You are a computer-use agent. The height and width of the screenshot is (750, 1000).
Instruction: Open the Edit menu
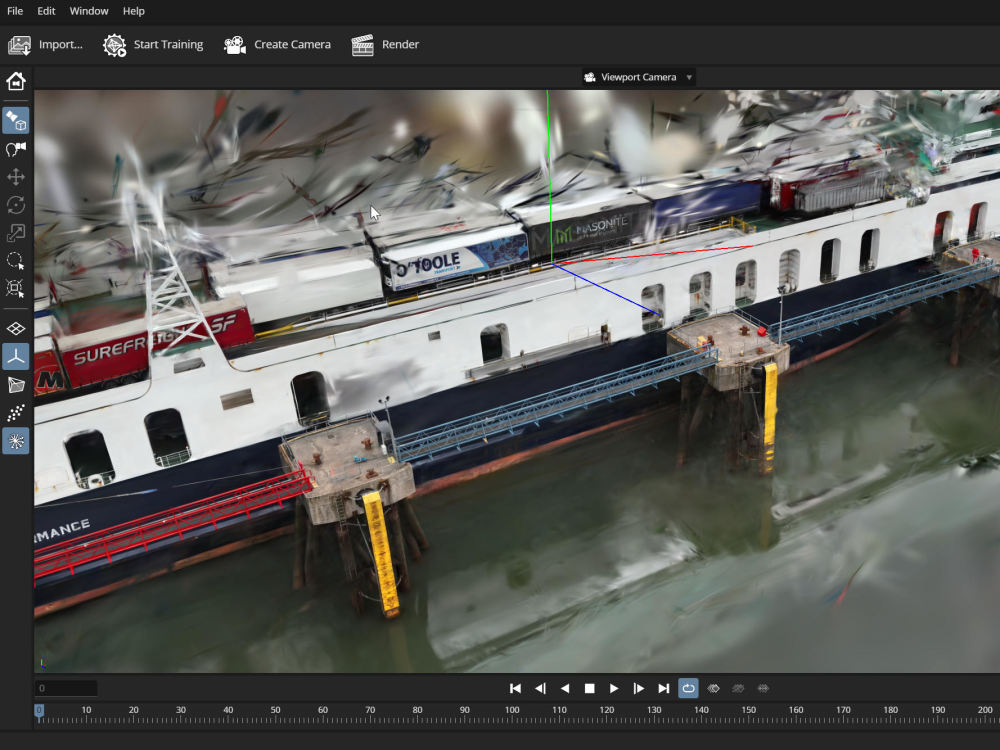click(46, 11)
